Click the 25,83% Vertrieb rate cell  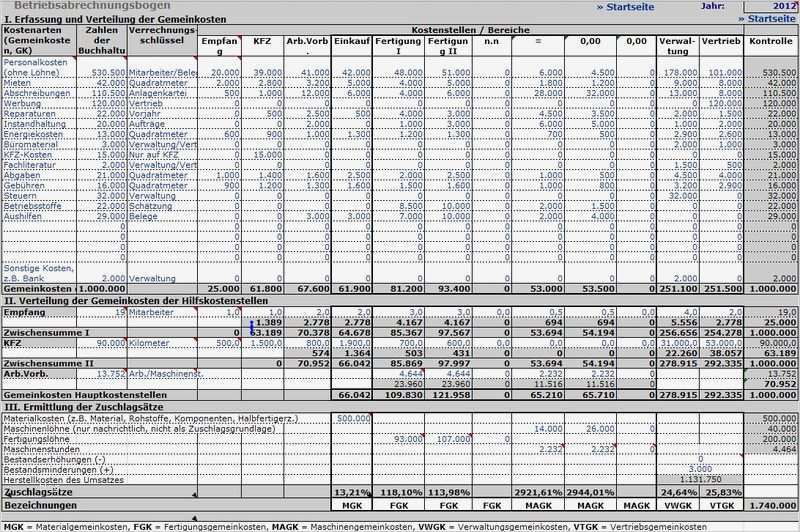(x=721, y=493)
